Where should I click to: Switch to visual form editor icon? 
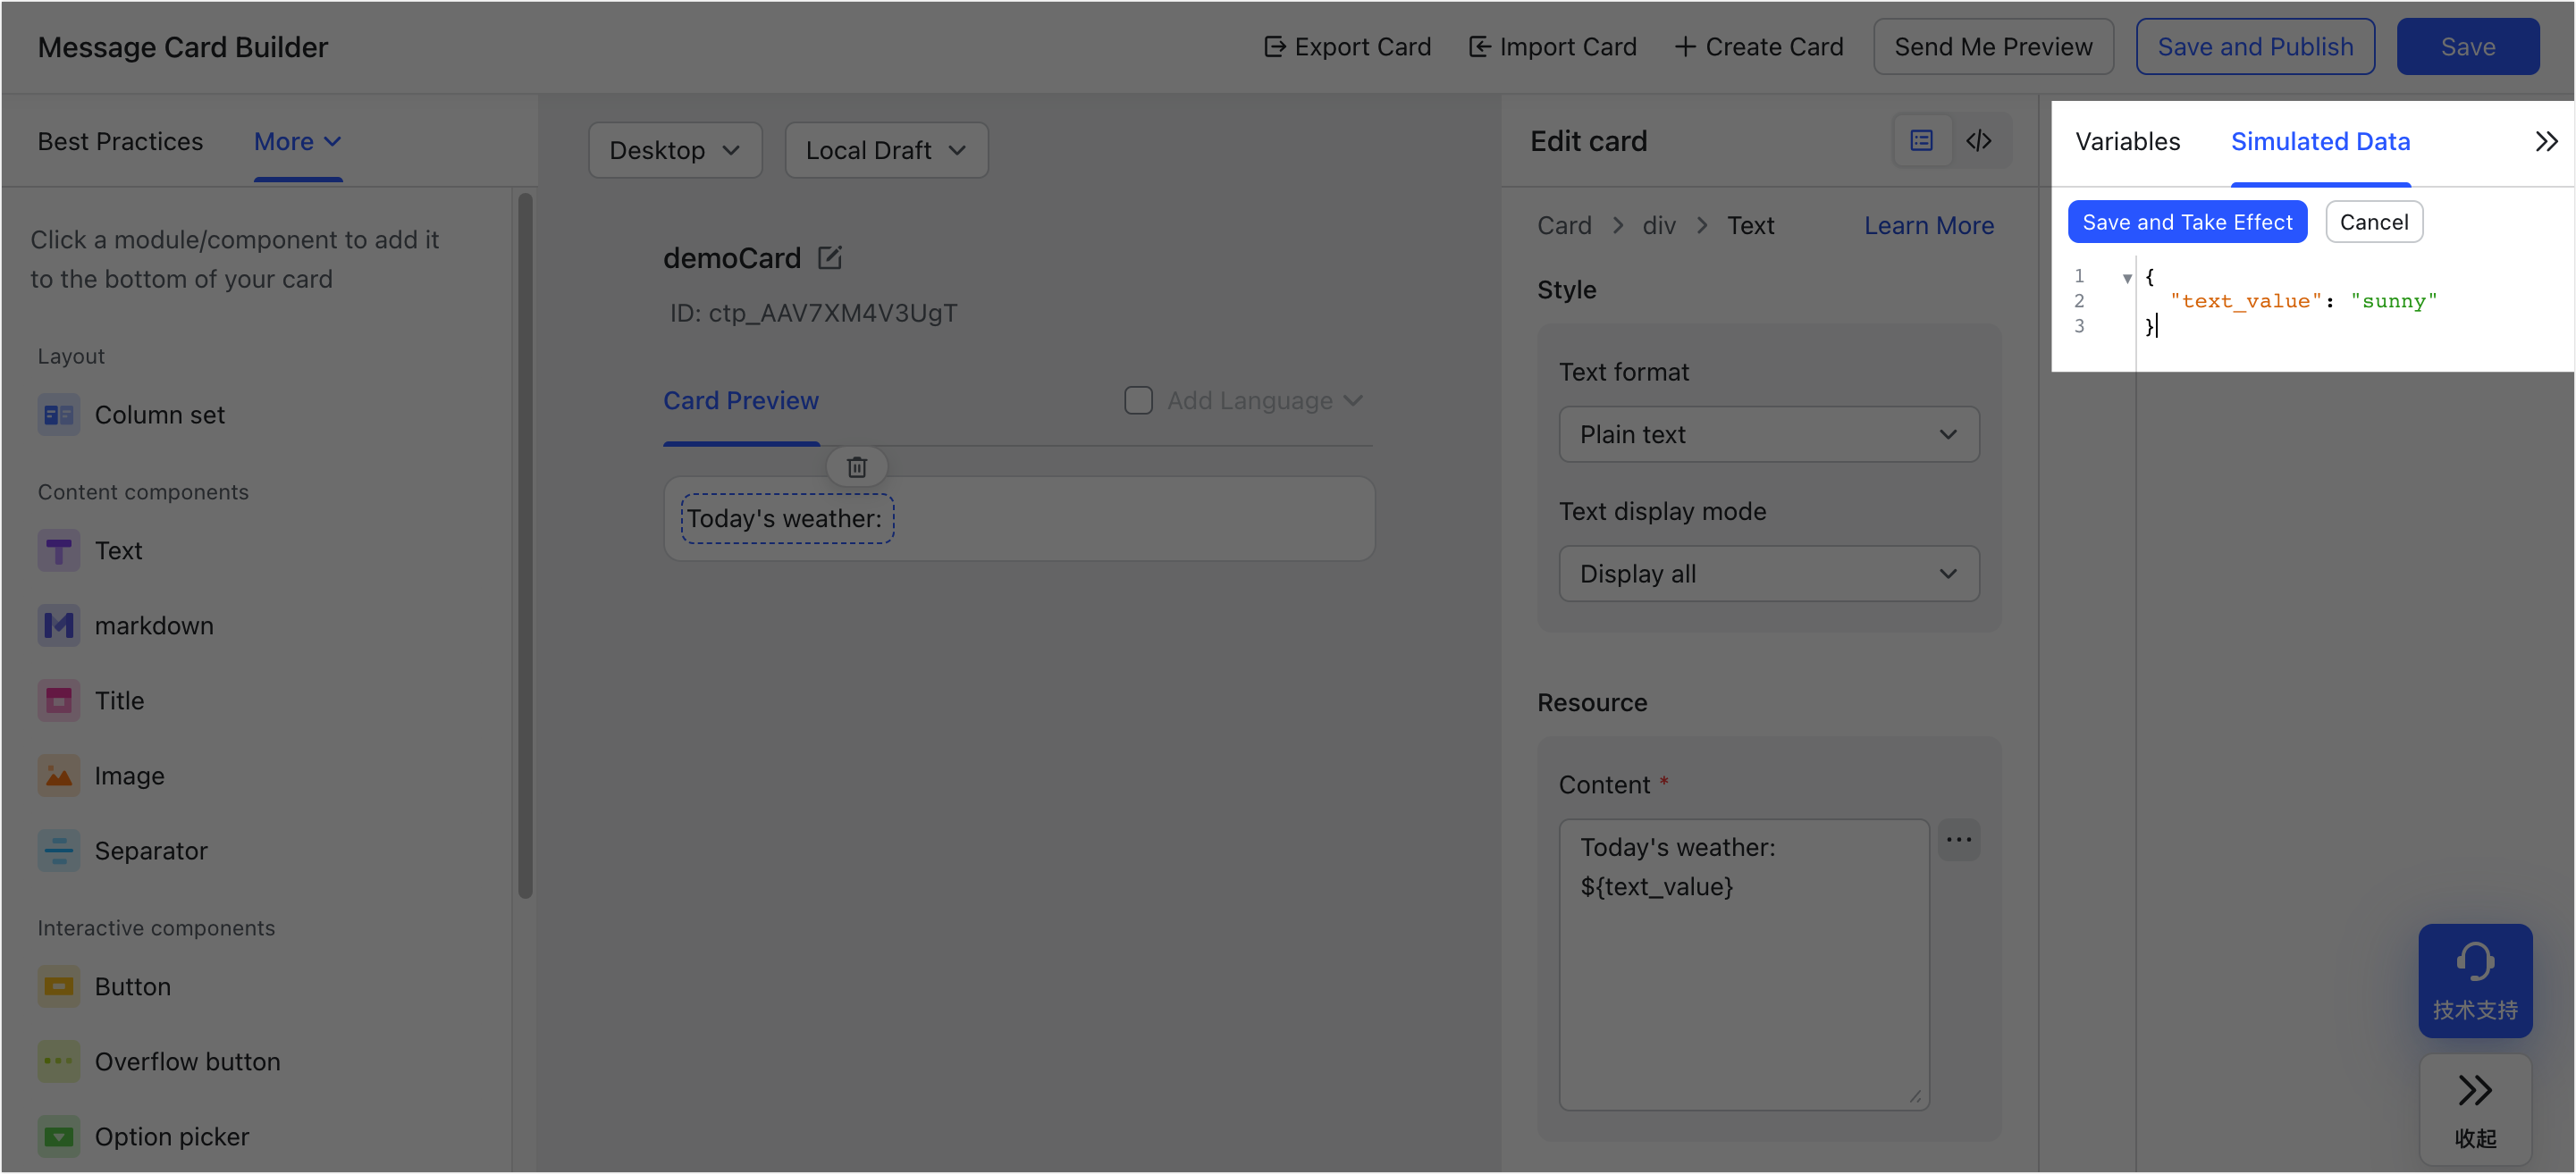pos(1921,141)
